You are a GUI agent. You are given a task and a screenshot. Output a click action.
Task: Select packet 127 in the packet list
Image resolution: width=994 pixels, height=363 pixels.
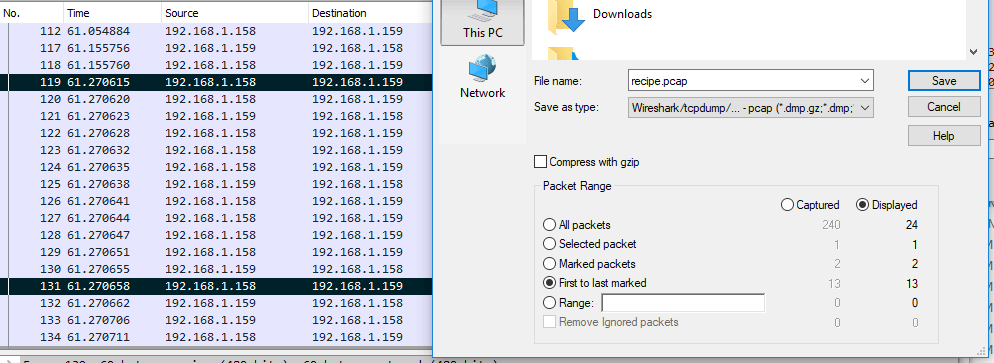(216, 218)
